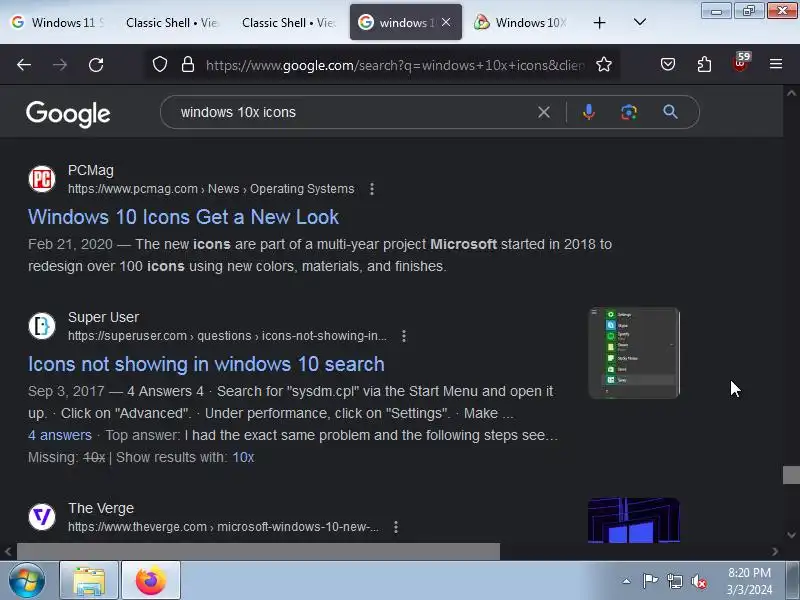This screenshot has width=800, height=600.
Task: Open the tracking protection shield icon
Action: tap(160, 64)
